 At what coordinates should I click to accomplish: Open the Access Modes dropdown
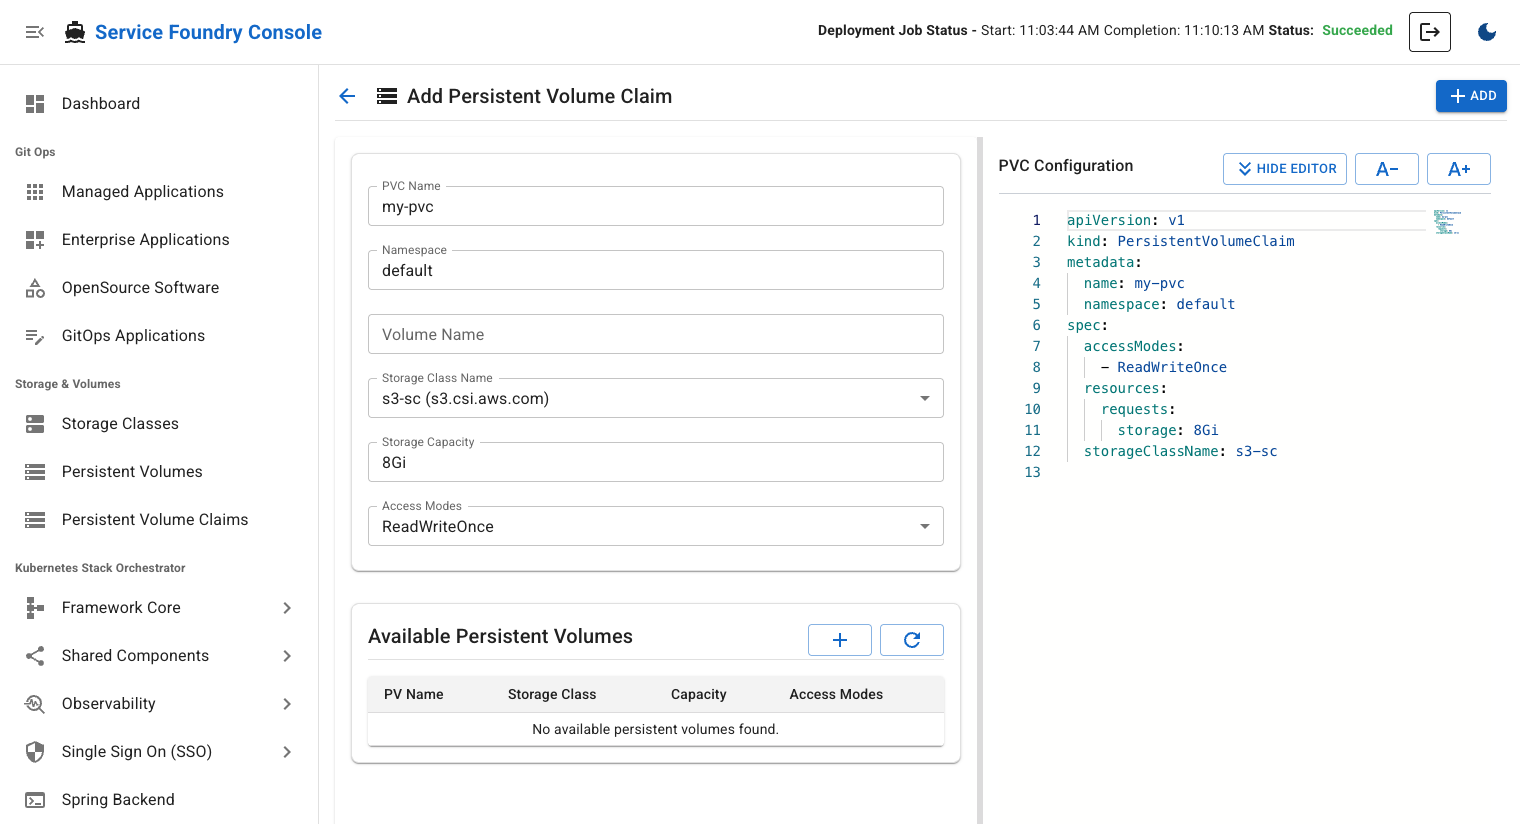tap(924, 526)
